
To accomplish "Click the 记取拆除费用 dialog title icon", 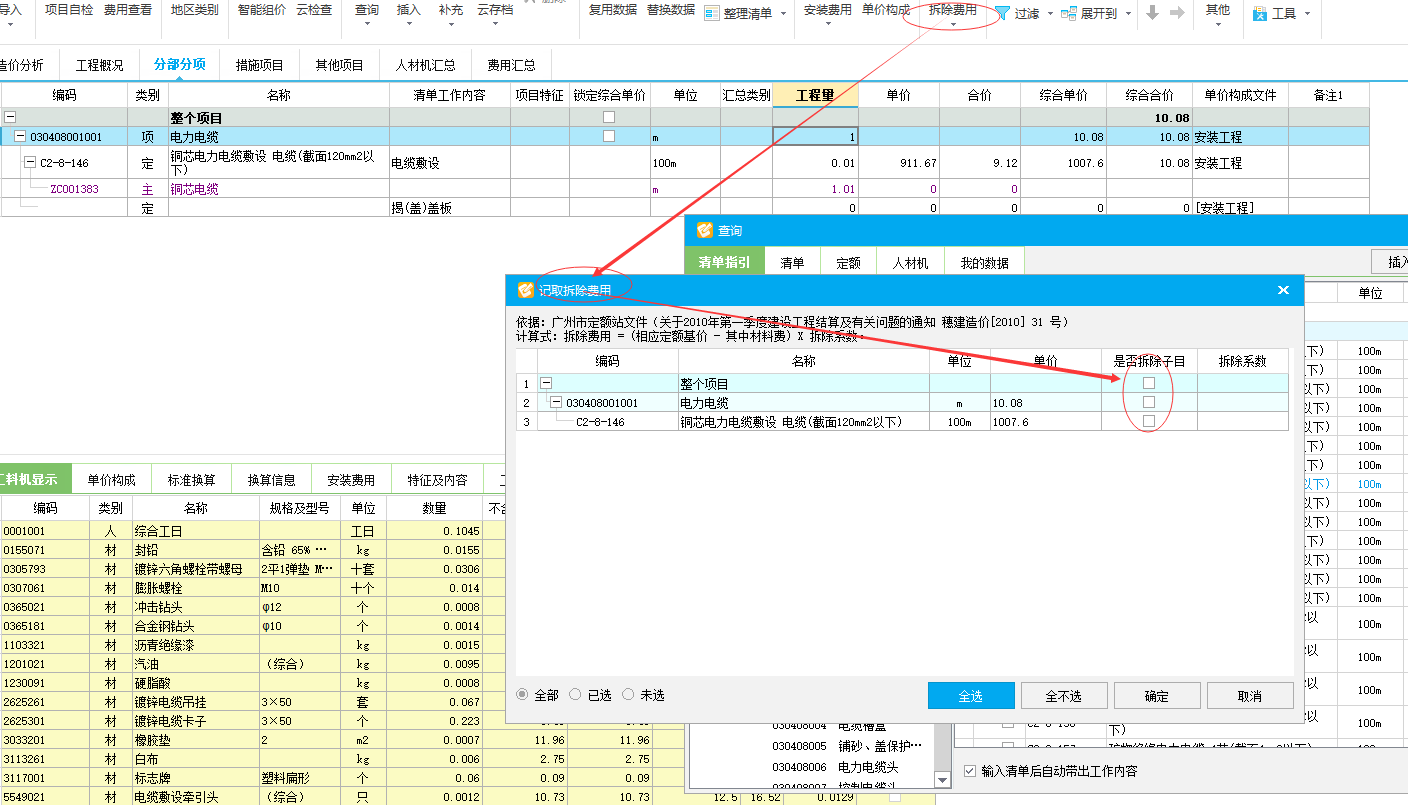I will pyautogui.click(x=525, y=290).
